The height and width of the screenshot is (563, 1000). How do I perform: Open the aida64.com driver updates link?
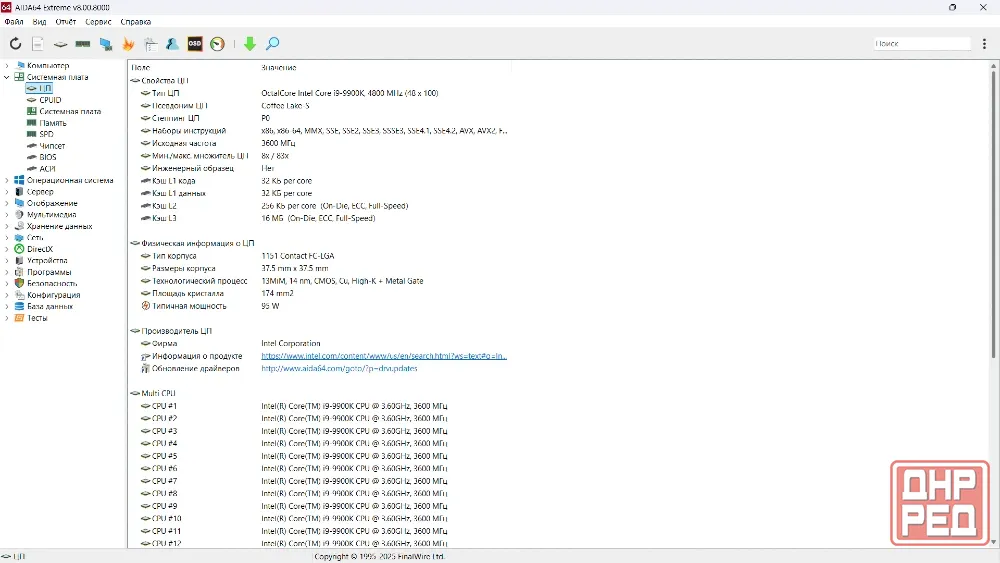click(339, 369)
